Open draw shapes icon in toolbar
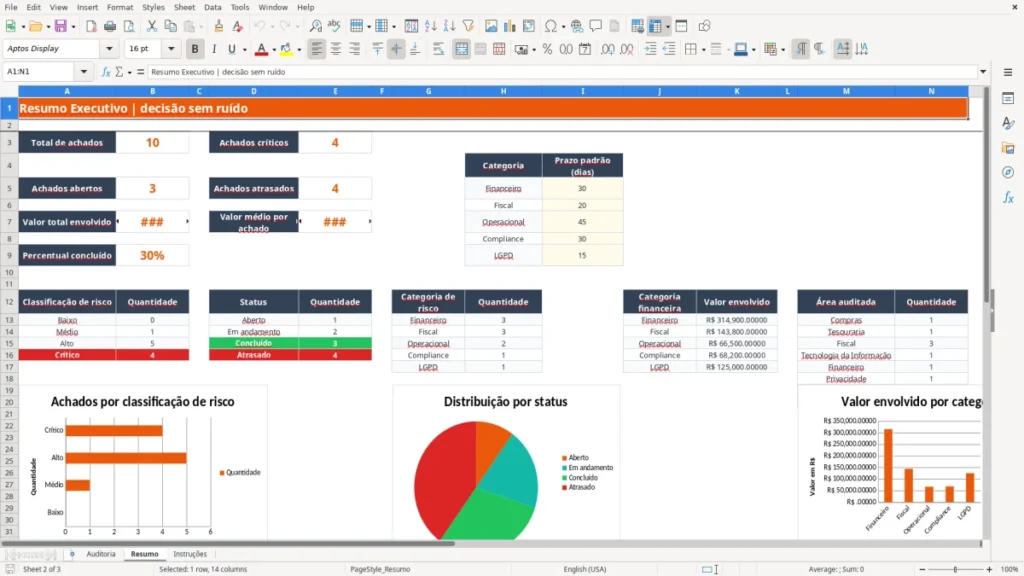The image size is (1024, 576). pyautogui.click(x=704, y=26)
